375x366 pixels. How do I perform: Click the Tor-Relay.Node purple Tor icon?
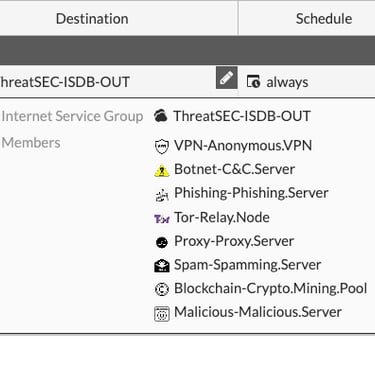coord(162,219)
